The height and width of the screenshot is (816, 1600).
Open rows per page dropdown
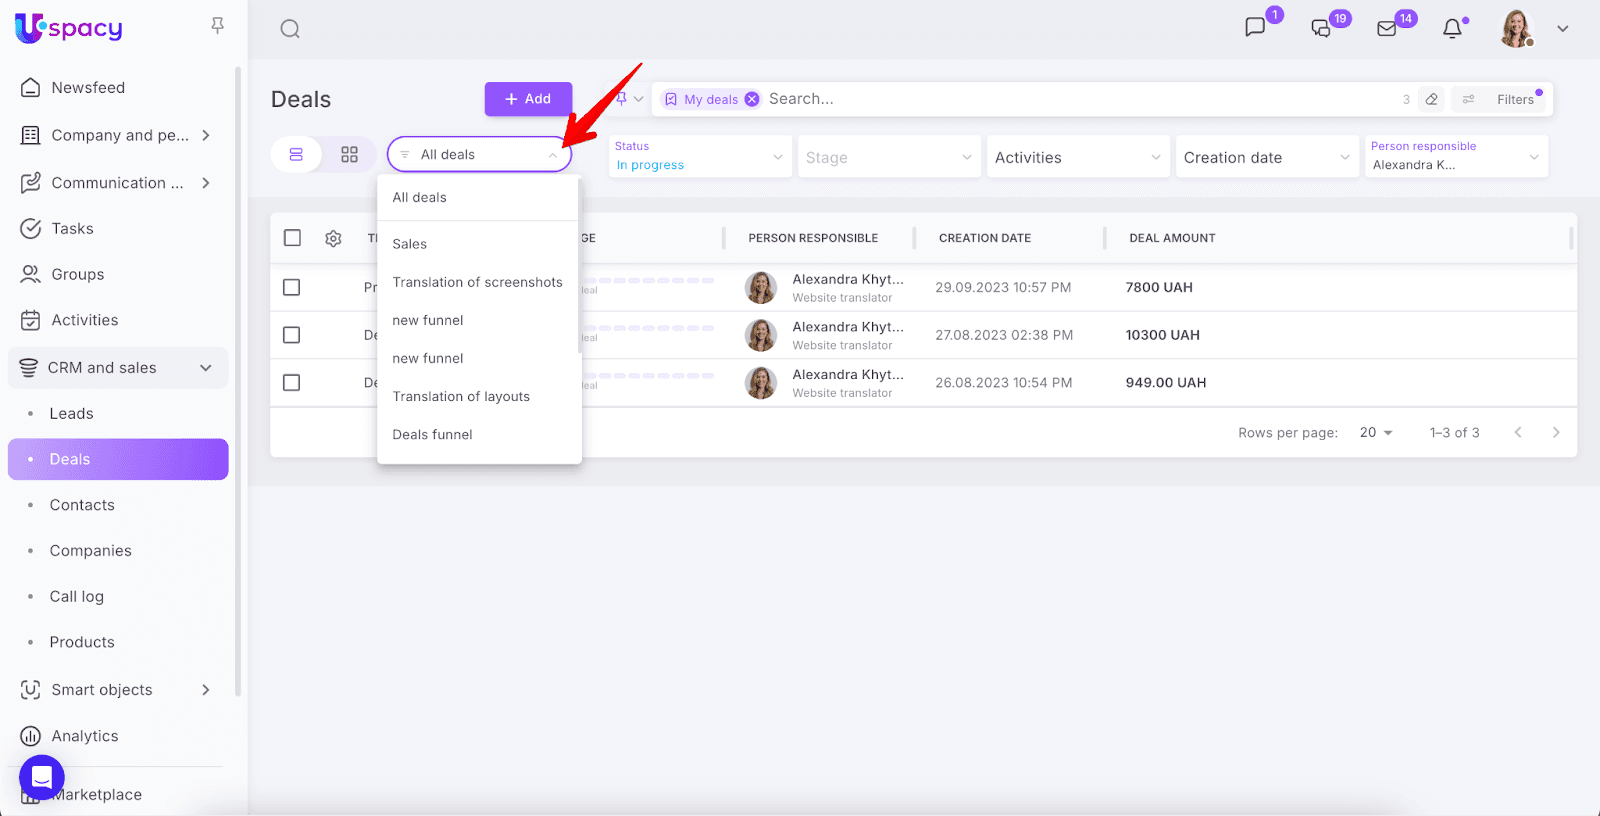tap(1376, 433)
